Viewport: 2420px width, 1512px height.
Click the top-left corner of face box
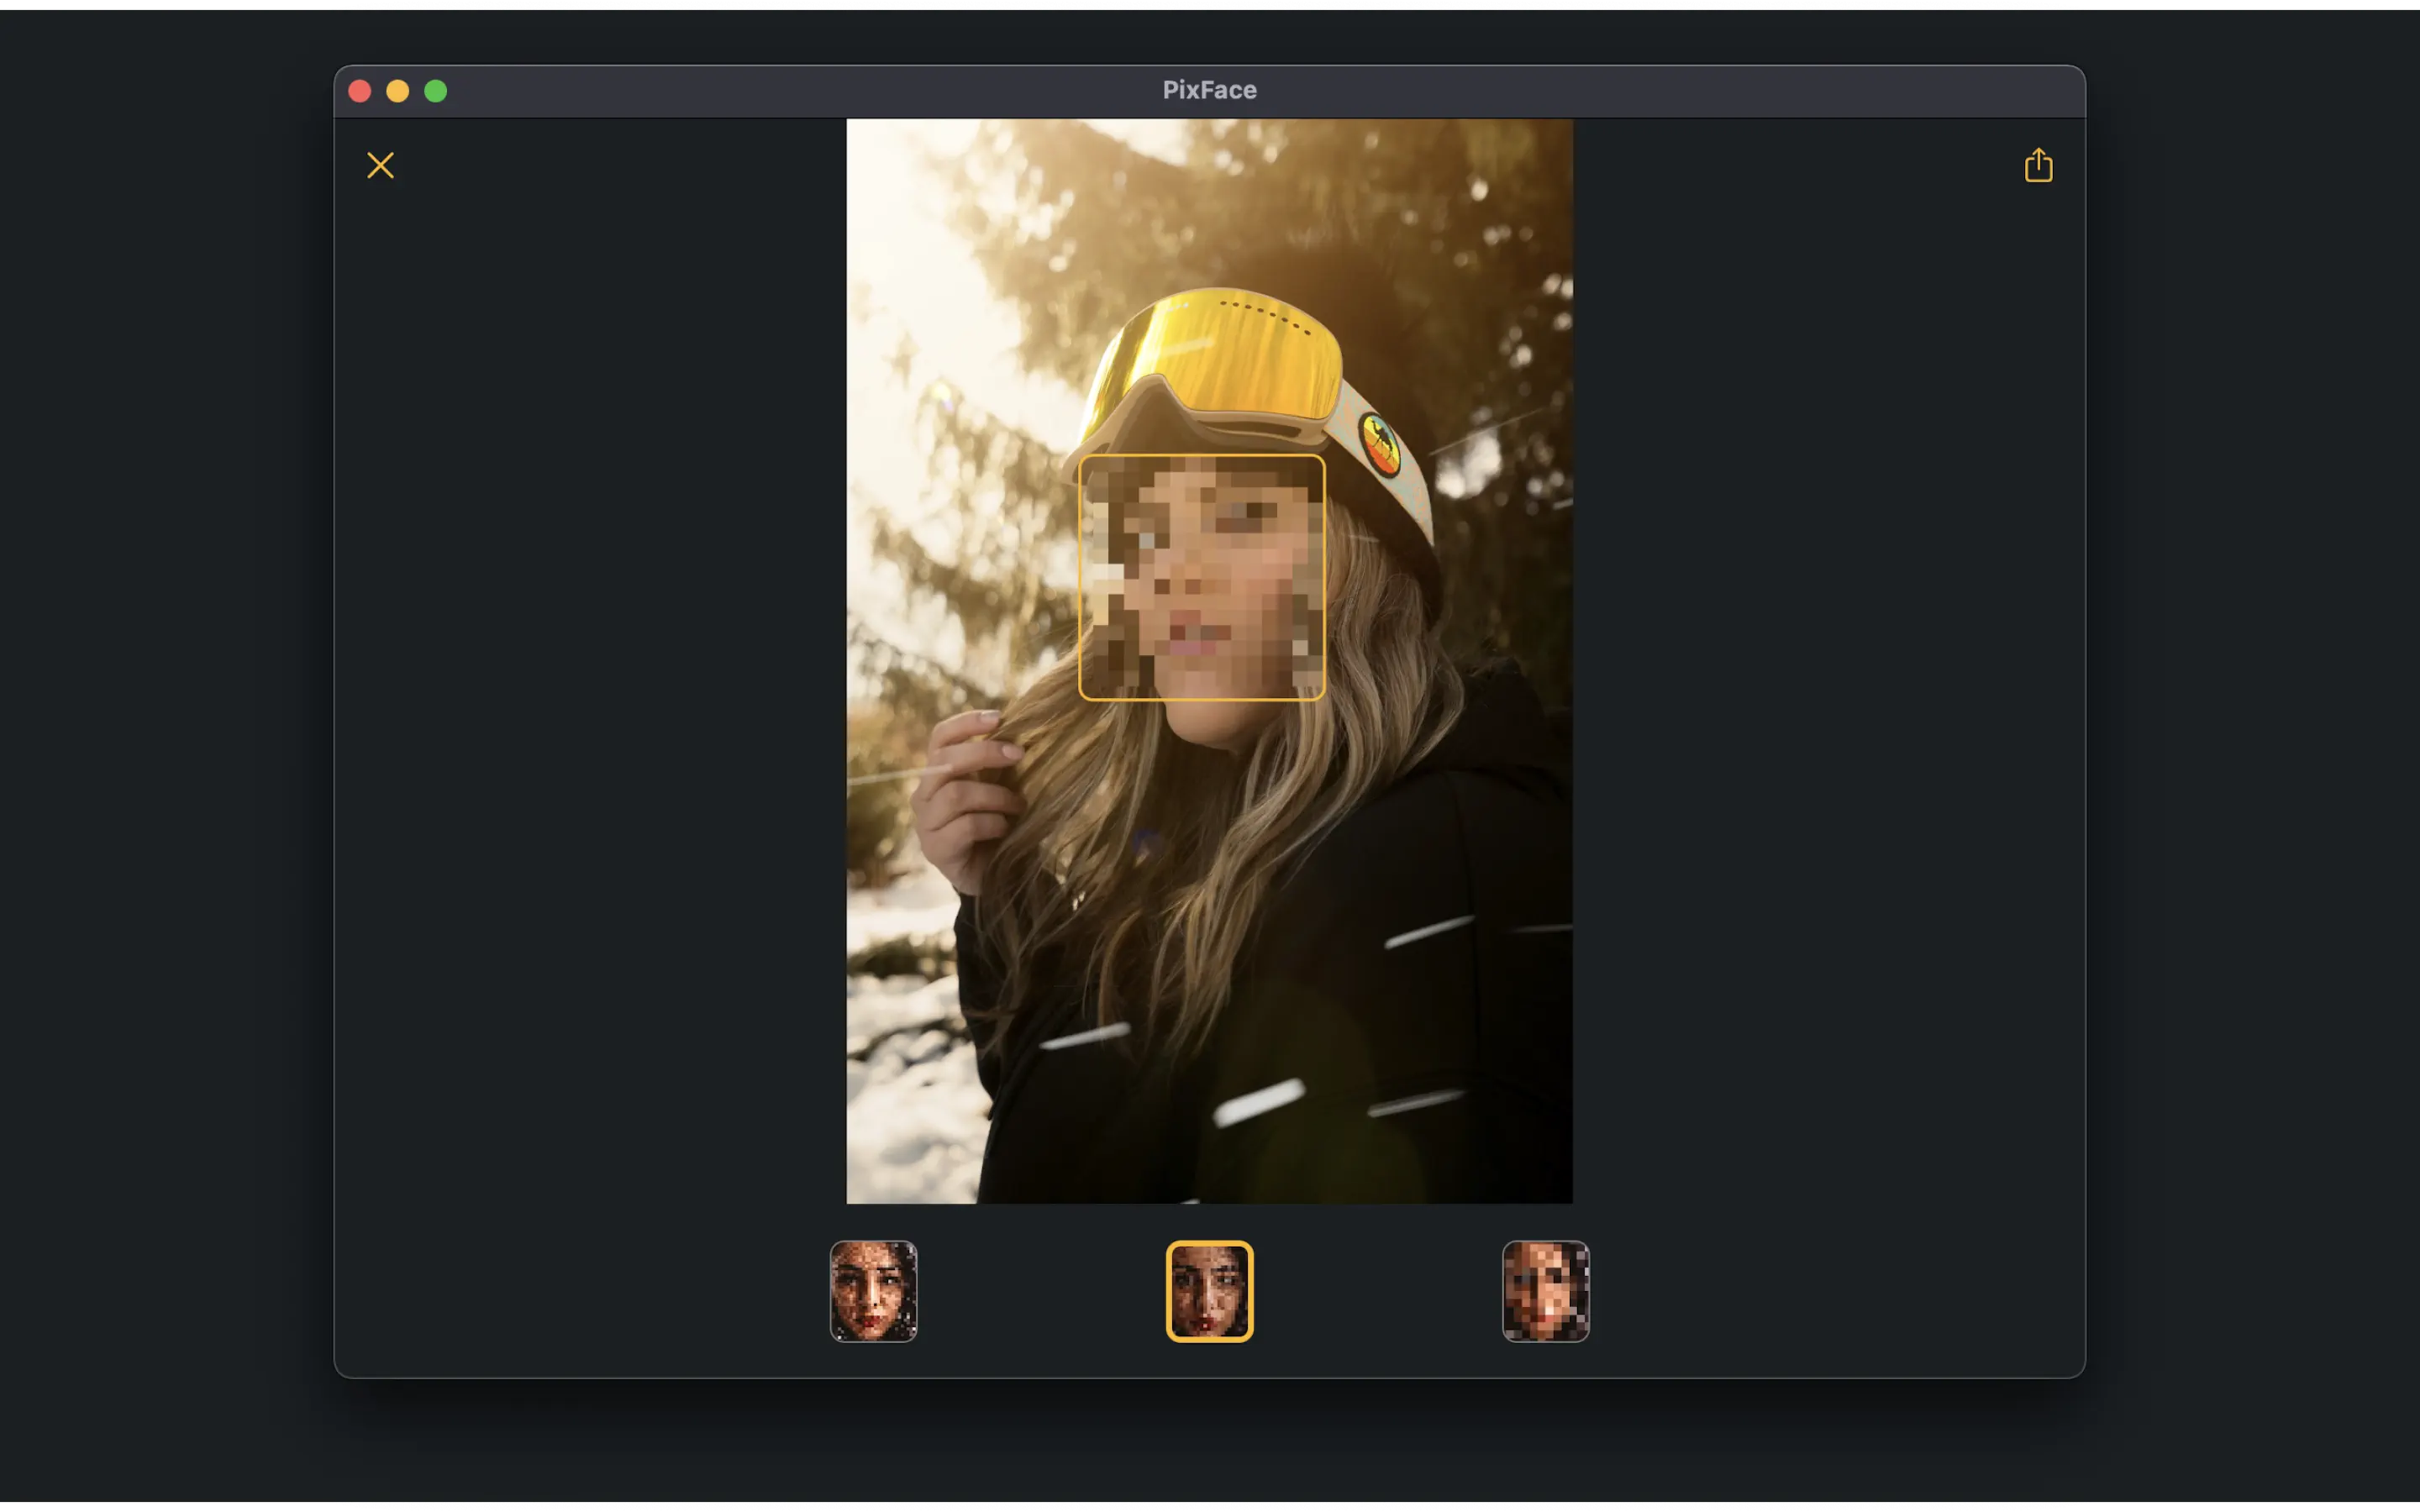tap(1081, 457)
